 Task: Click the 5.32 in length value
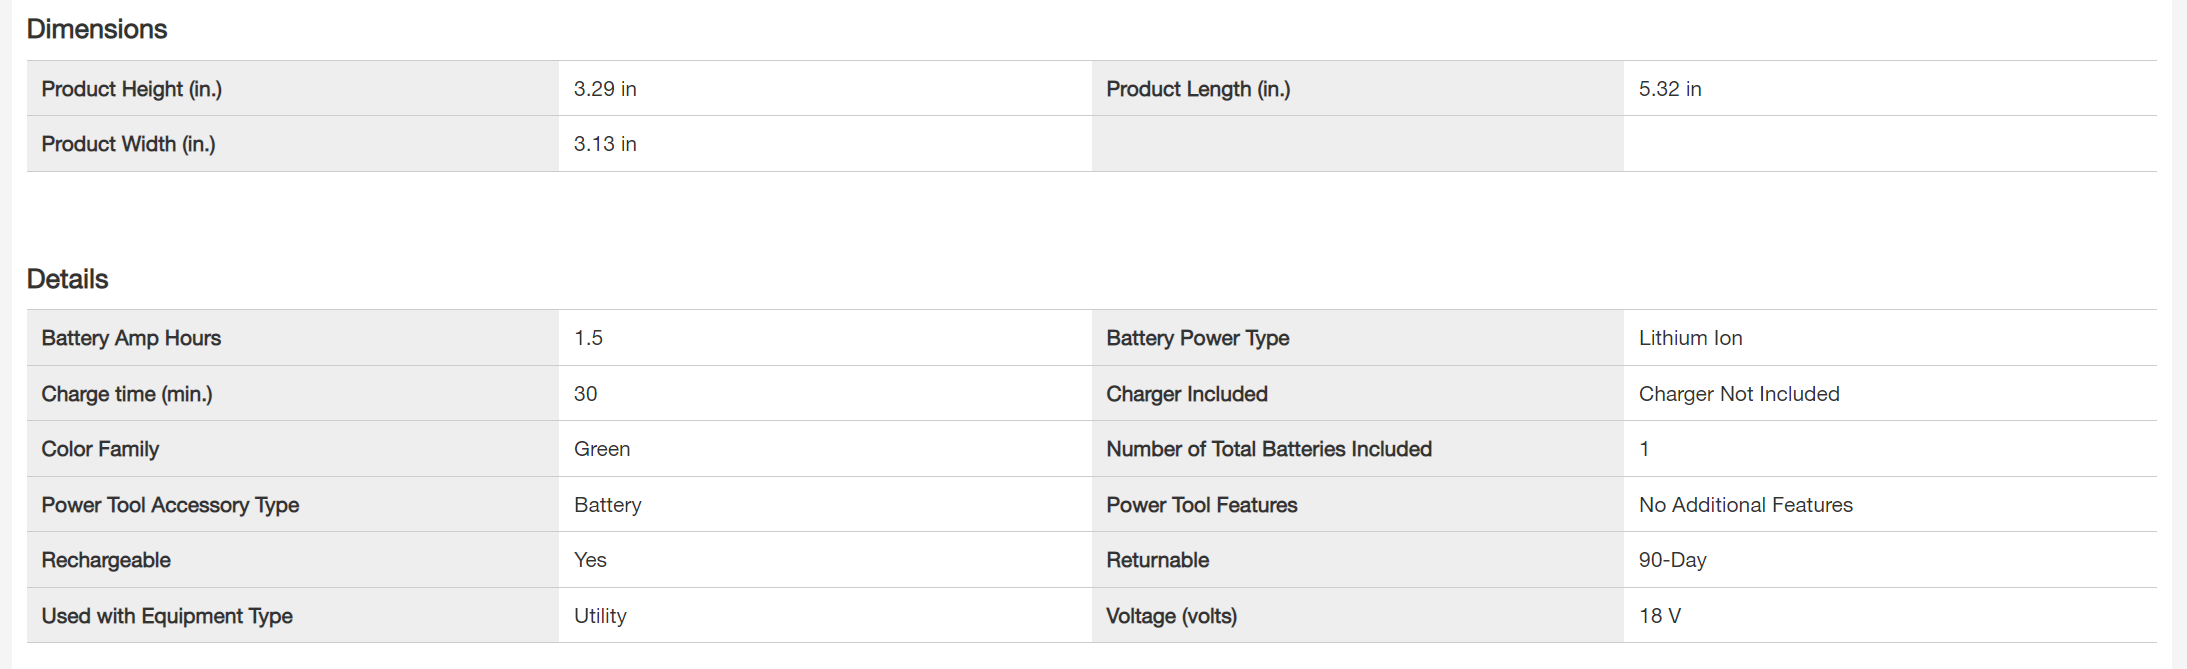click(1669, 89)
